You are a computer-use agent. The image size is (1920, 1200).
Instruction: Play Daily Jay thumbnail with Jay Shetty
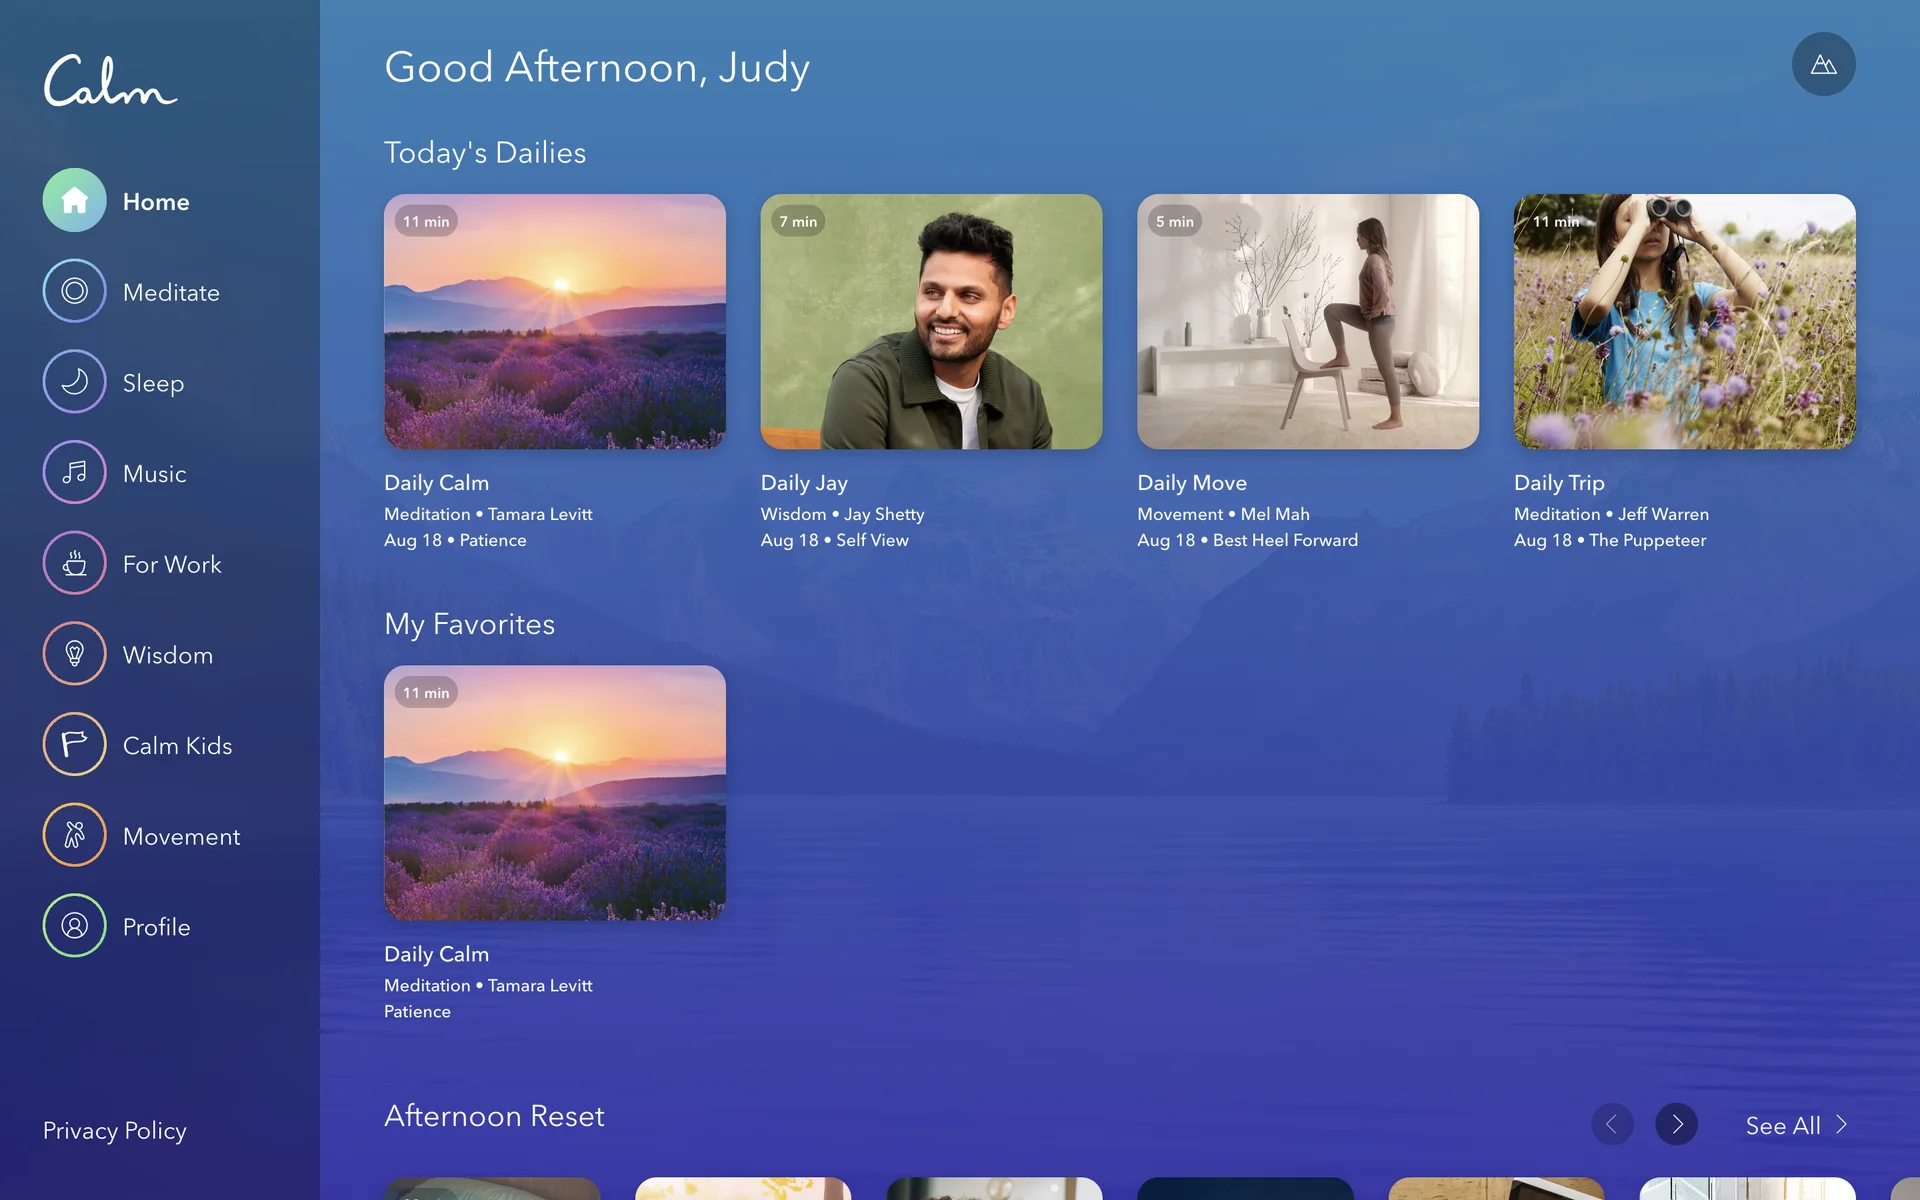click(931, 322)
